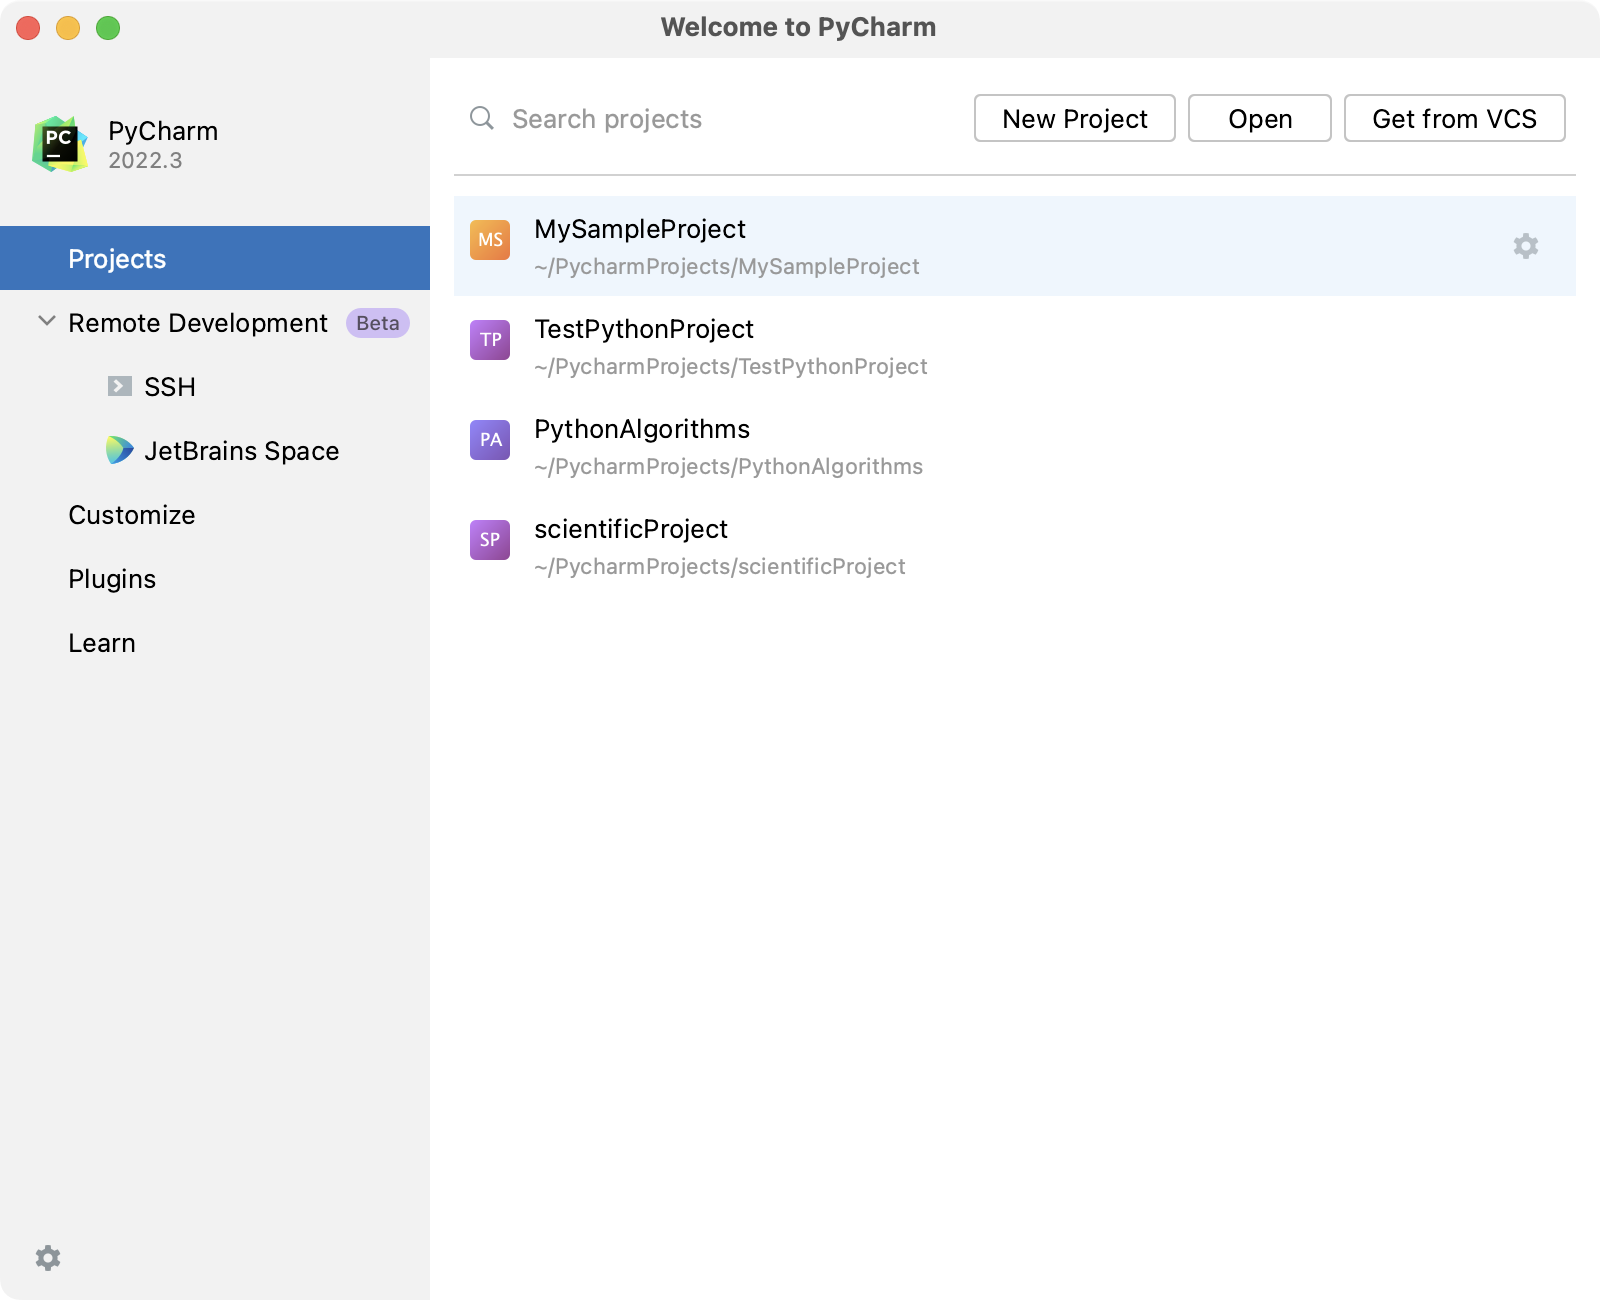This screenshot has height=1300, width=1600.
Task: Select the Projects tab in sidebar
Action: tap(117, 259)
